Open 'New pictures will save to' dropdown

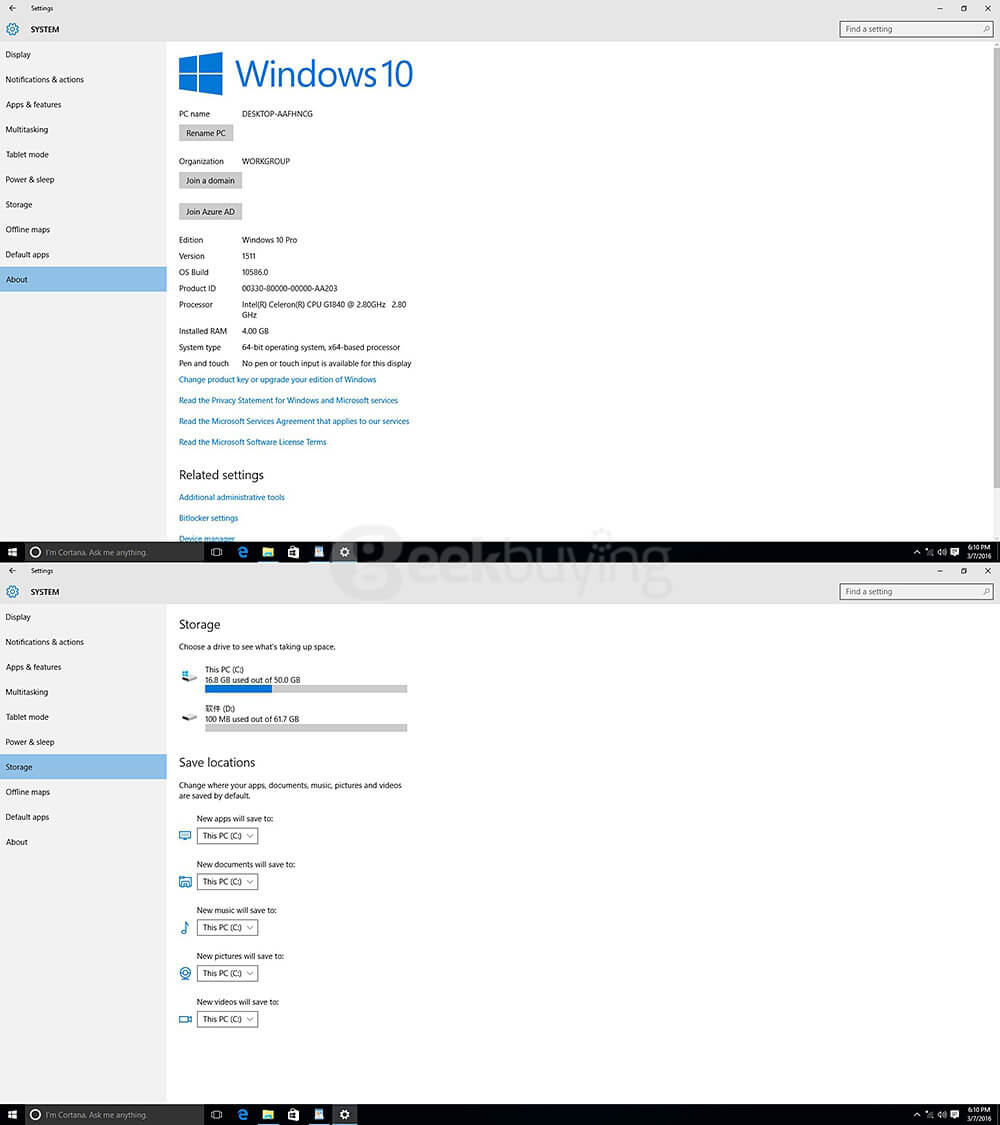point(227,974)
